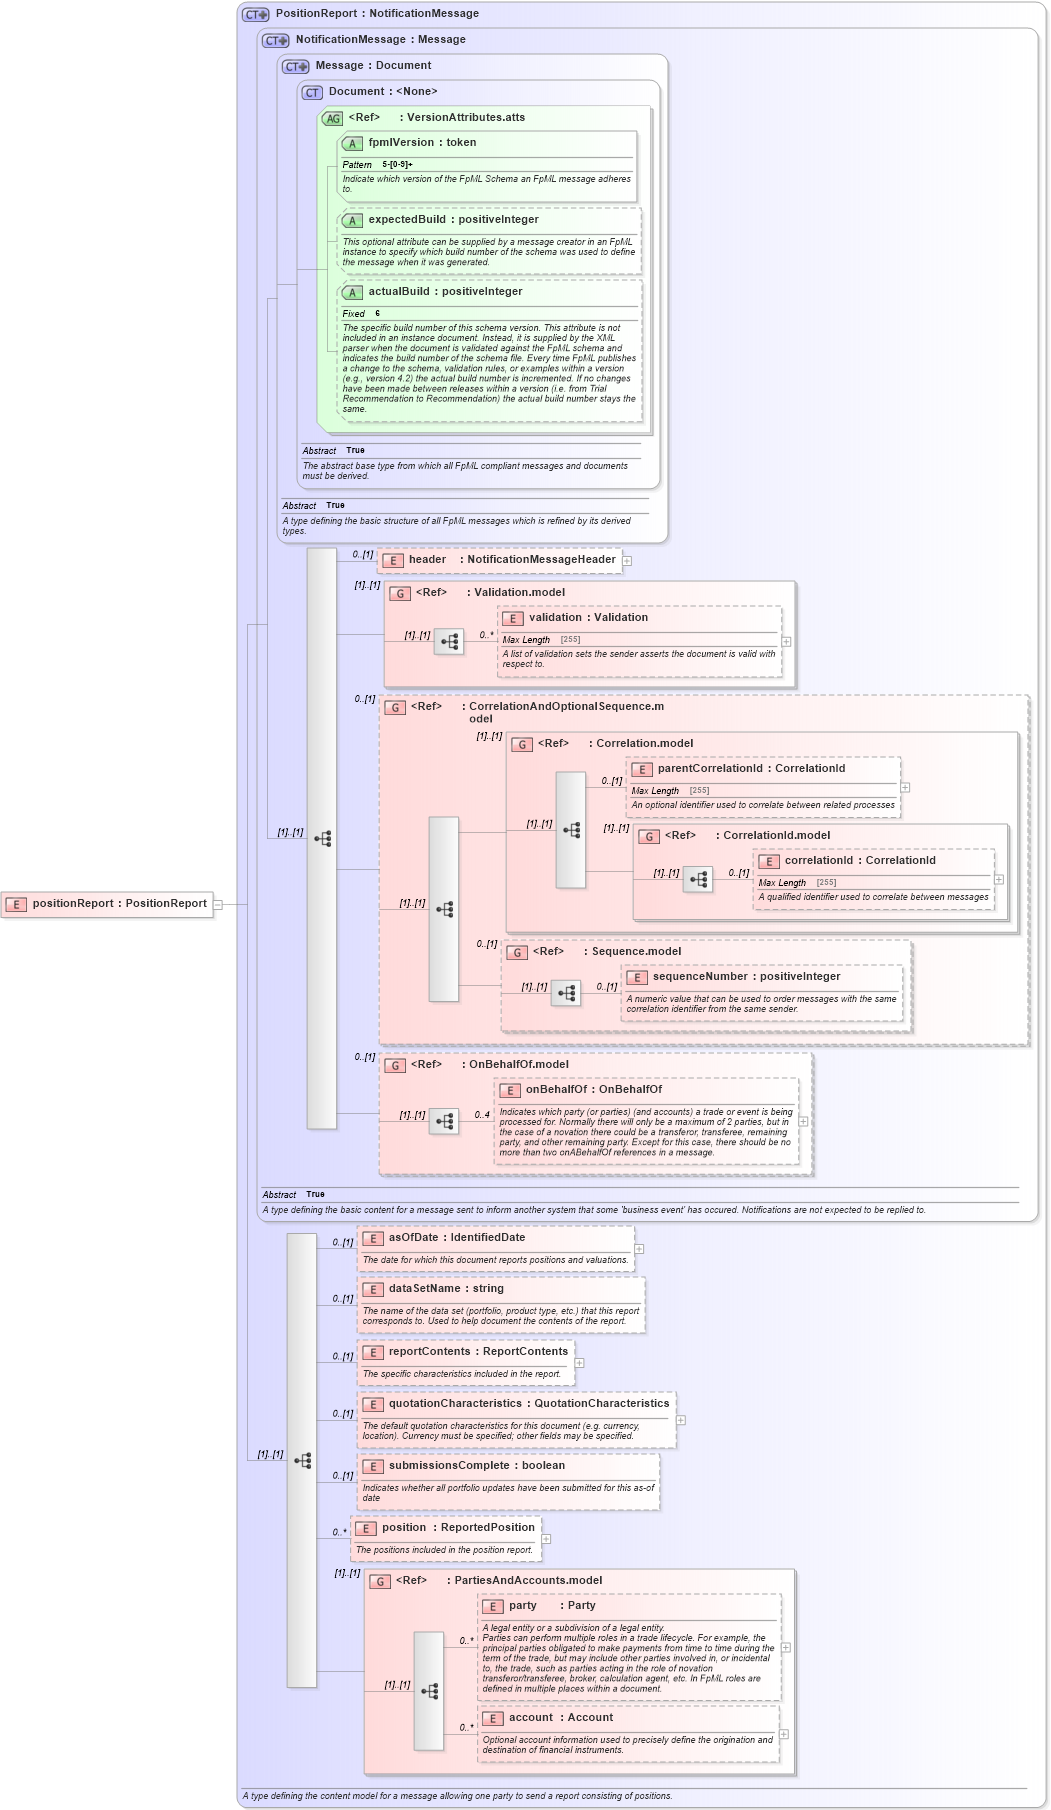
Task: Click the E icon beside correlationId : CorrelationId
Action: pyautogui.click(x=769, y=861)
